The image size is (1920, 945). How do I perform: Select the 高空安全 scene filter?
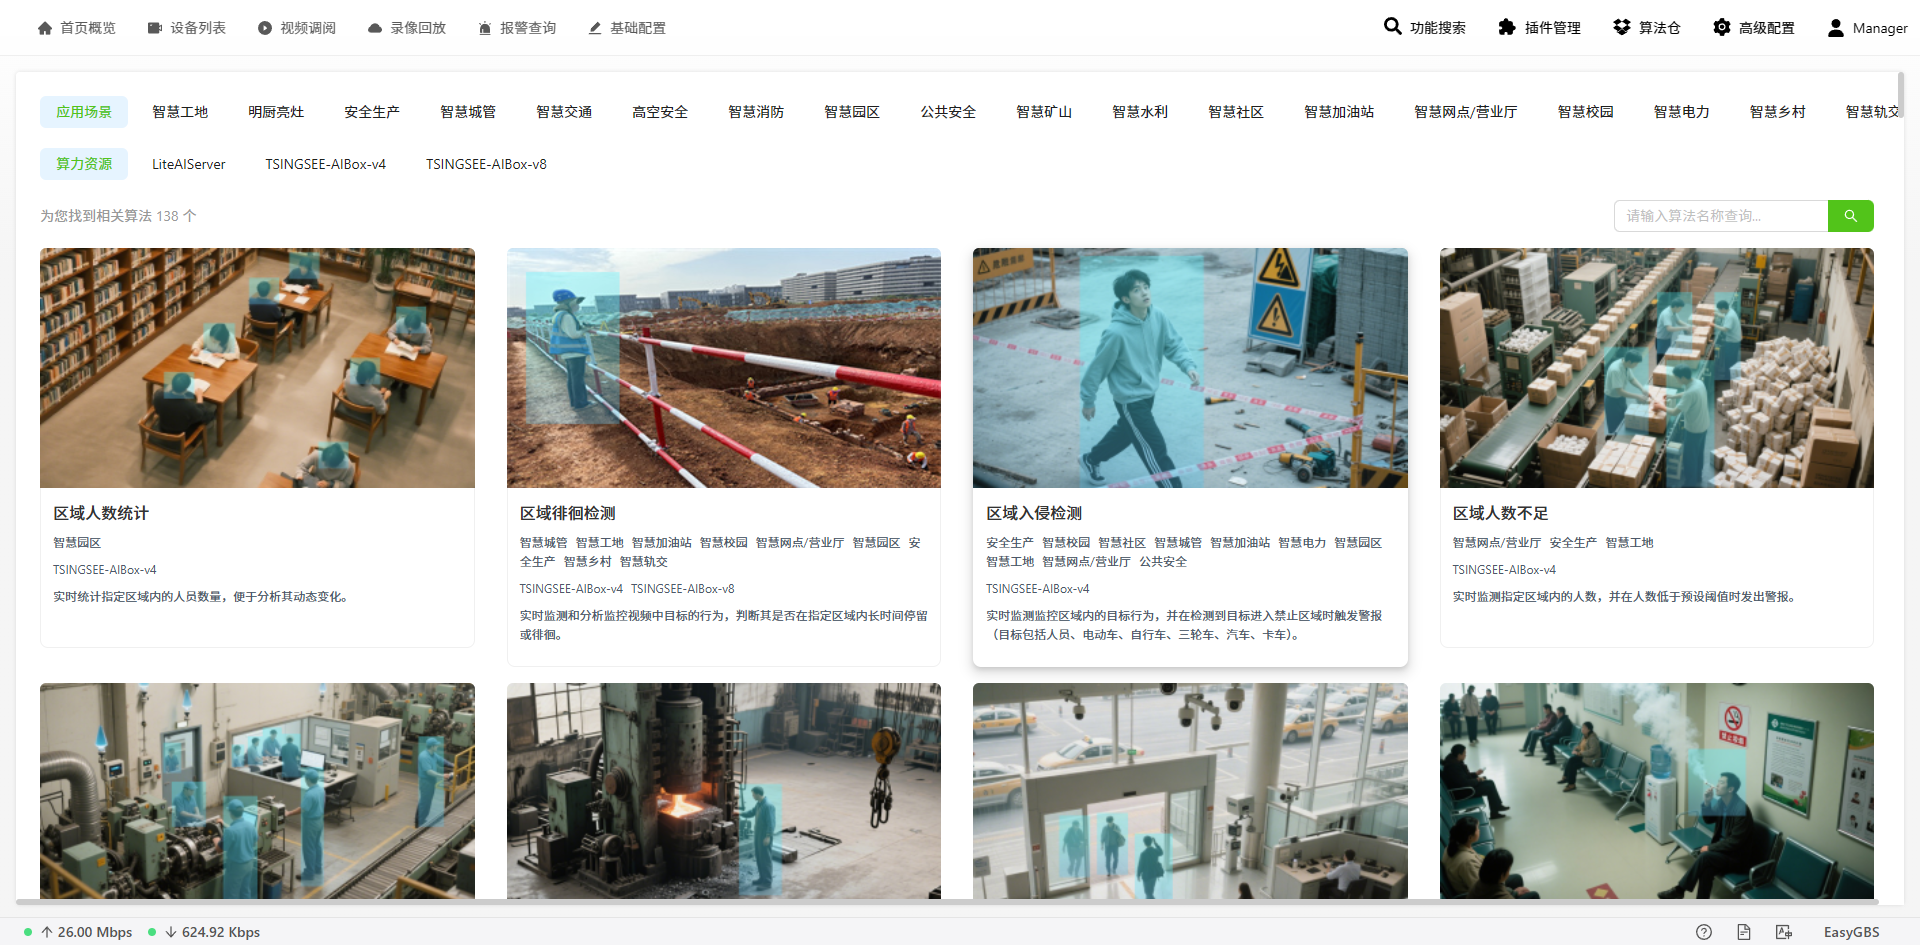(660, 112)
